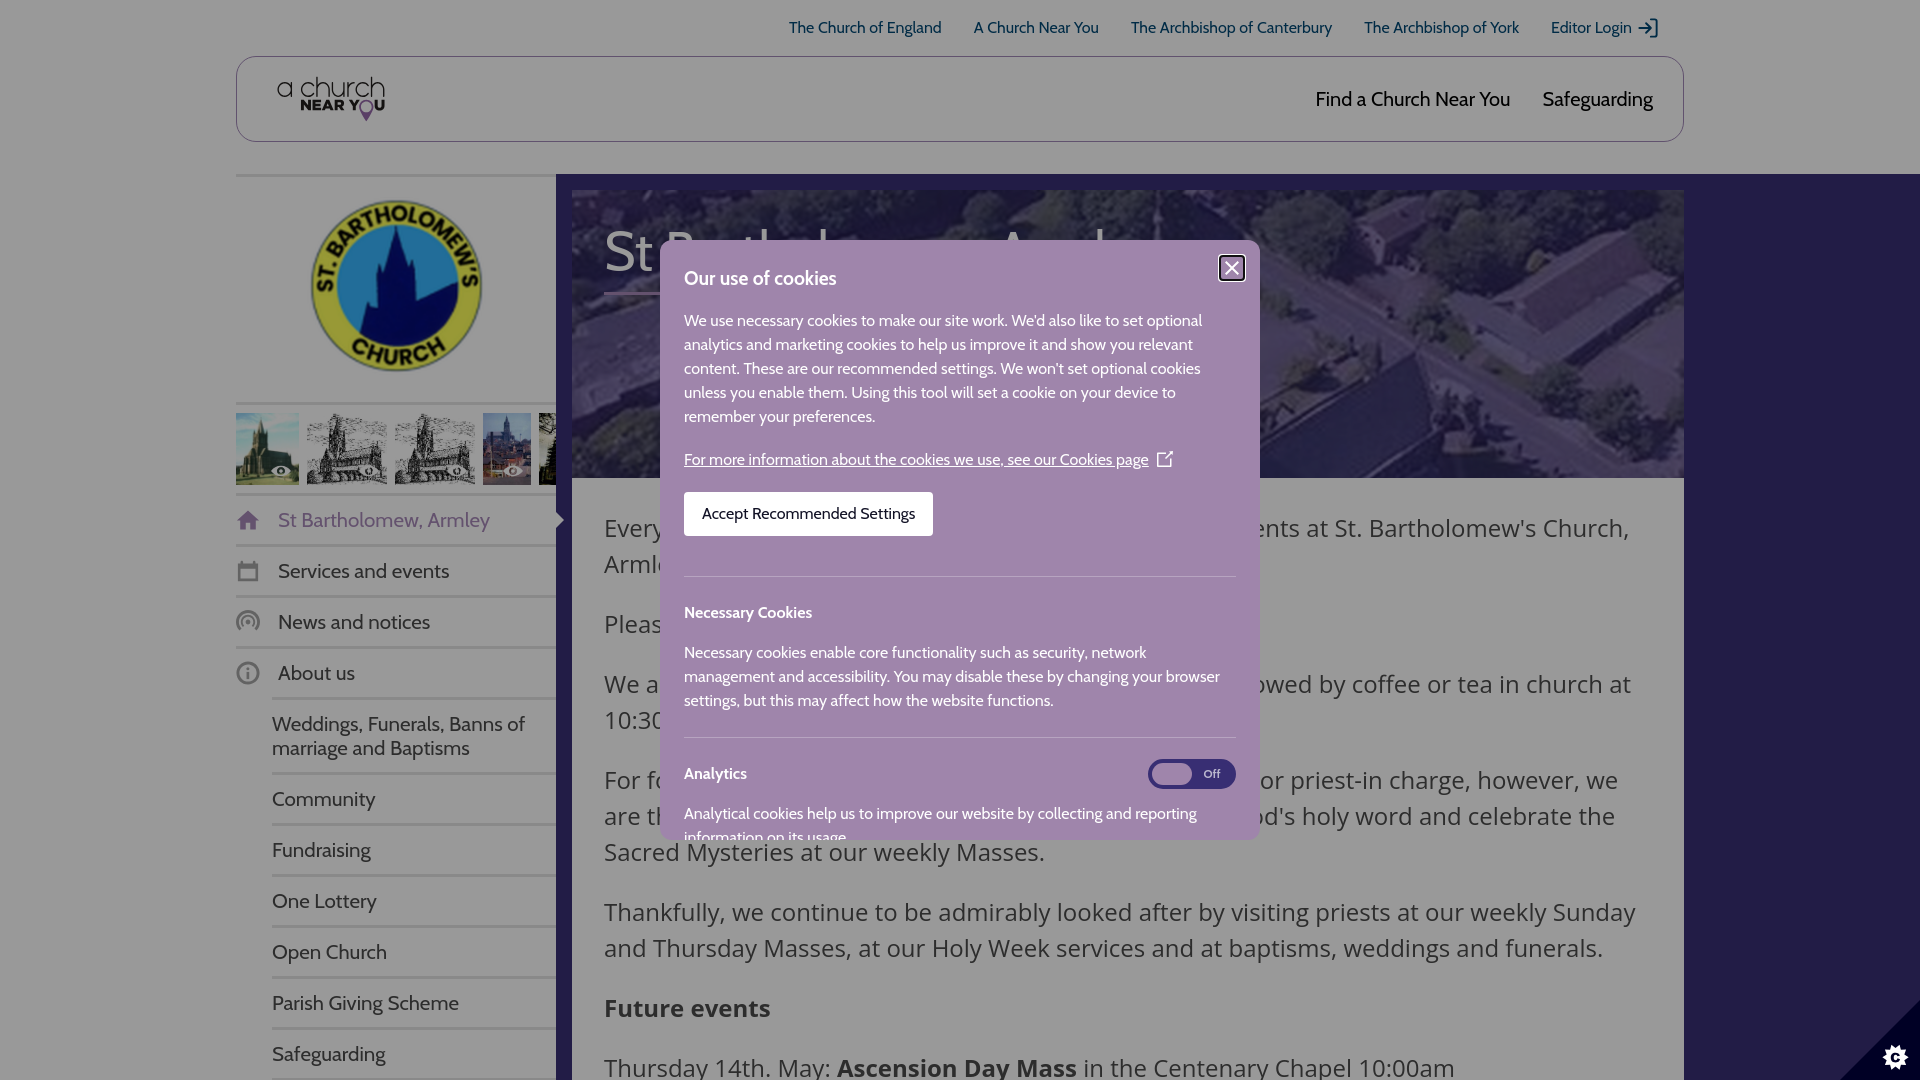The width and height of the screenshot is (1920, 1080).
Task: Click the Editor Login arrow icon
Action: [x=1648, y=28]
